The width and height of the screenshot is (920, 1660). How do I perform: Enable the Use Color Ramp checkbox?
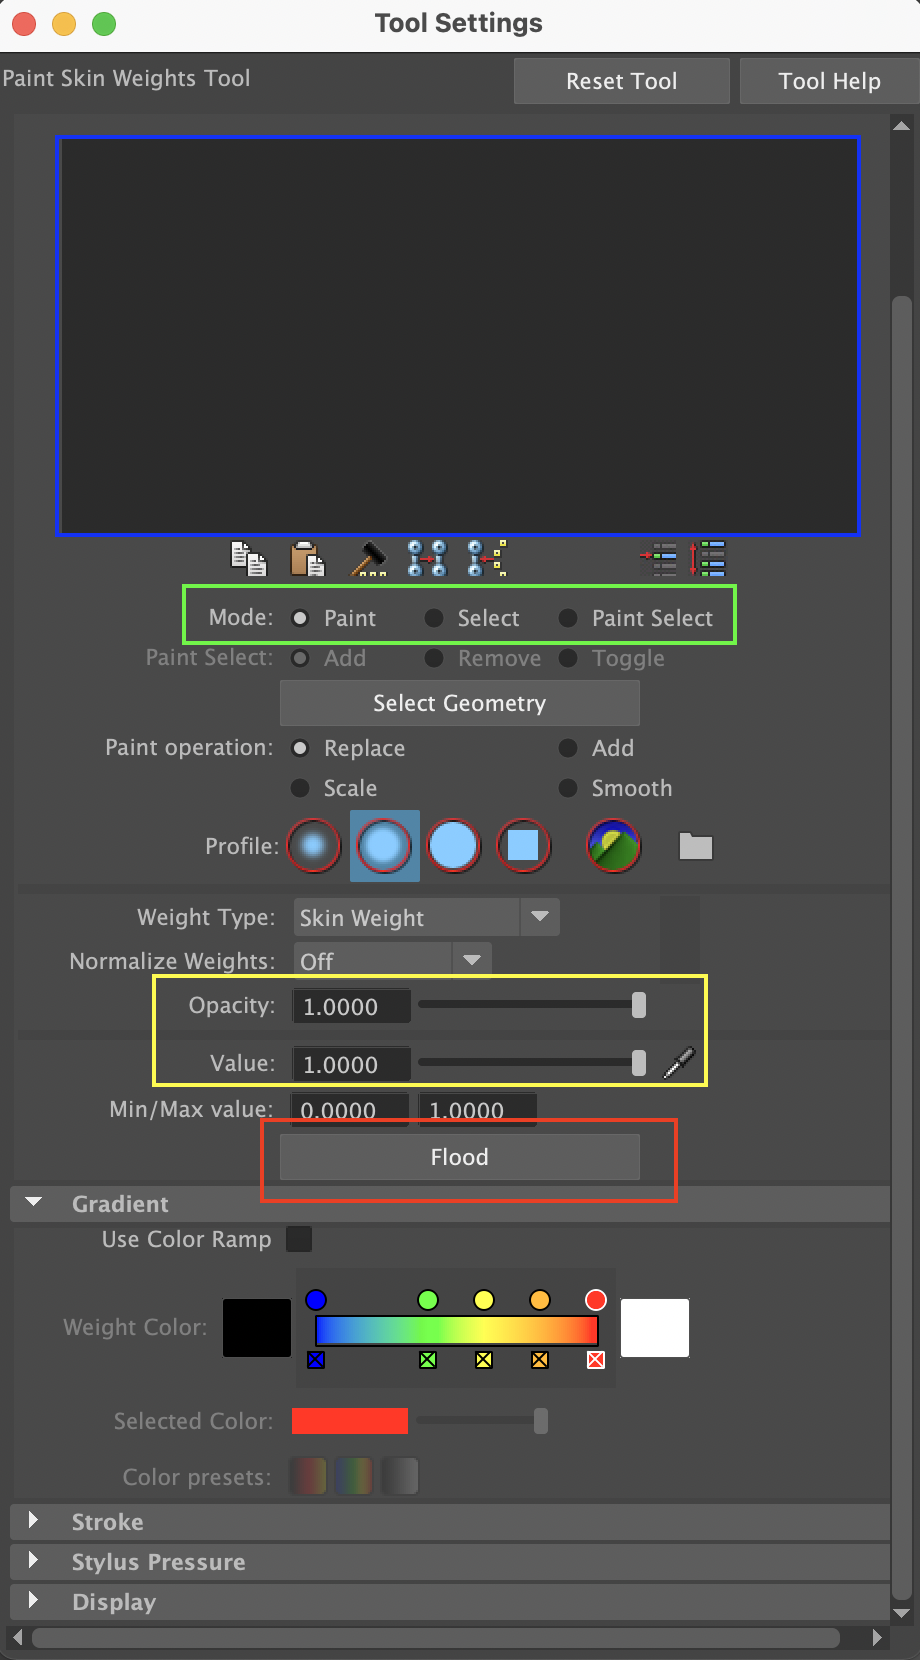click(299, 1239)
